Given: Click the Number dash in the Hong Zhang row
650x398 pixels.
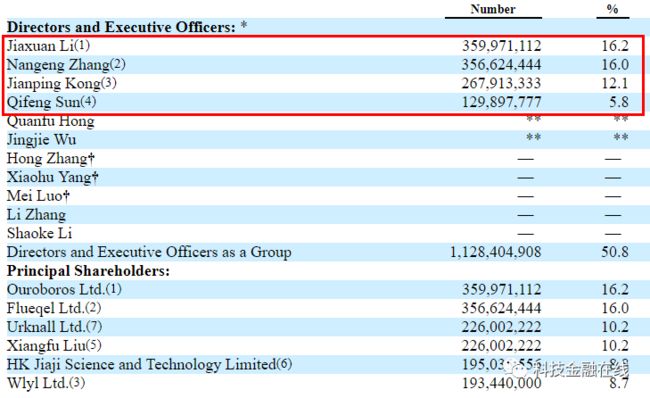Looking at the screenshot, I should (526, 159).
